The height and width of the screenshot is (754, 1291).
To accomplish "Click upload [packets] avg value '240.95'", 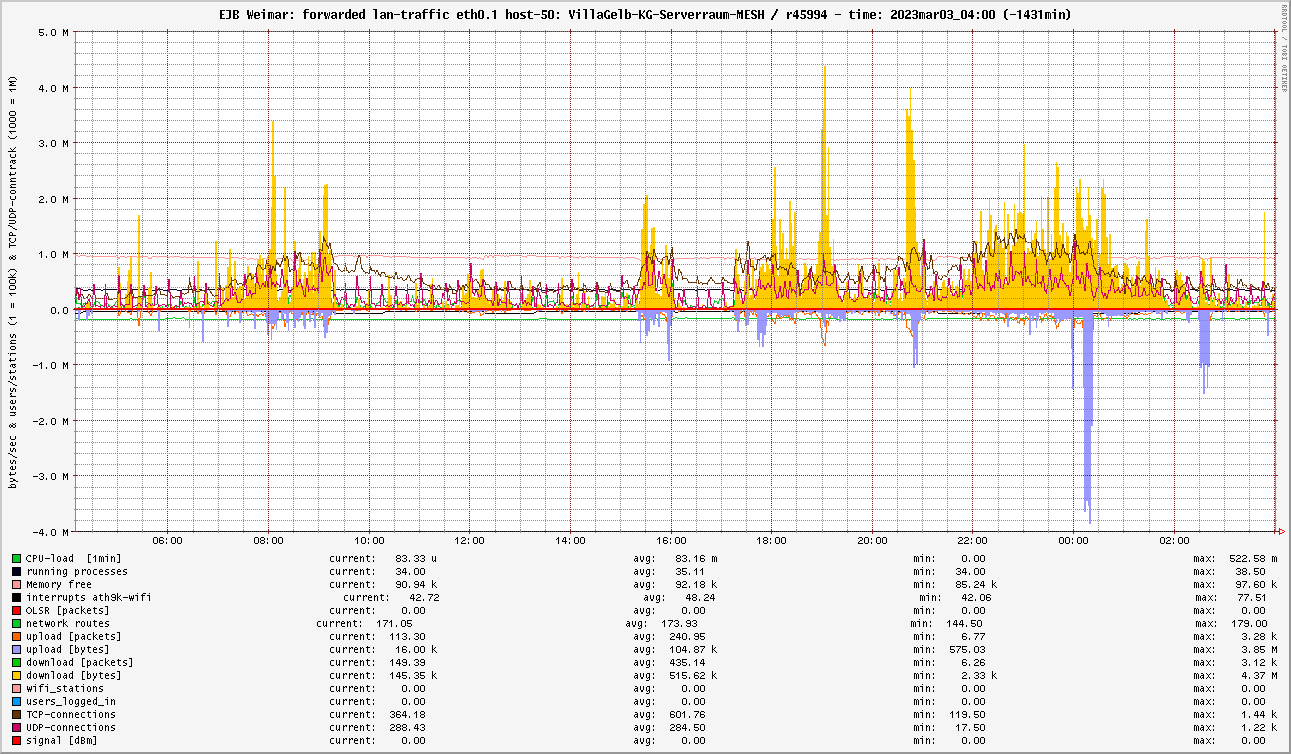I will point(686,636).
